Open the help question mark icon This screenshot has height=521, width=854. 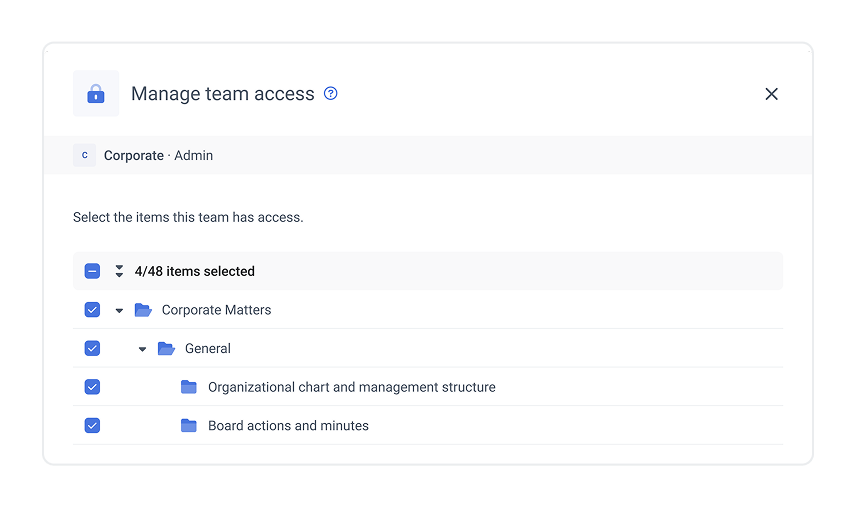pyautogui.click(x=331, y=94)
